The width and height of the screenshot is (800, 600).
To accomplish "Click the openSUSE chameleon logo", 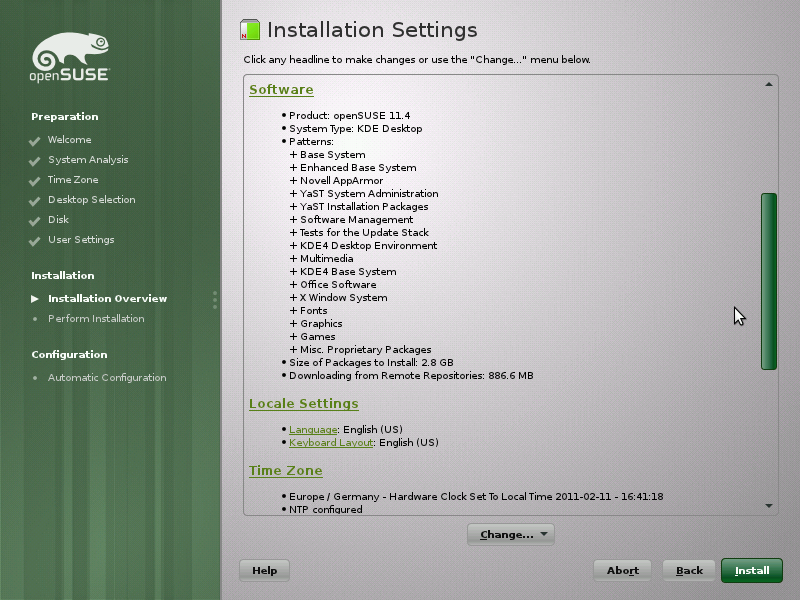I will (70, 57).
